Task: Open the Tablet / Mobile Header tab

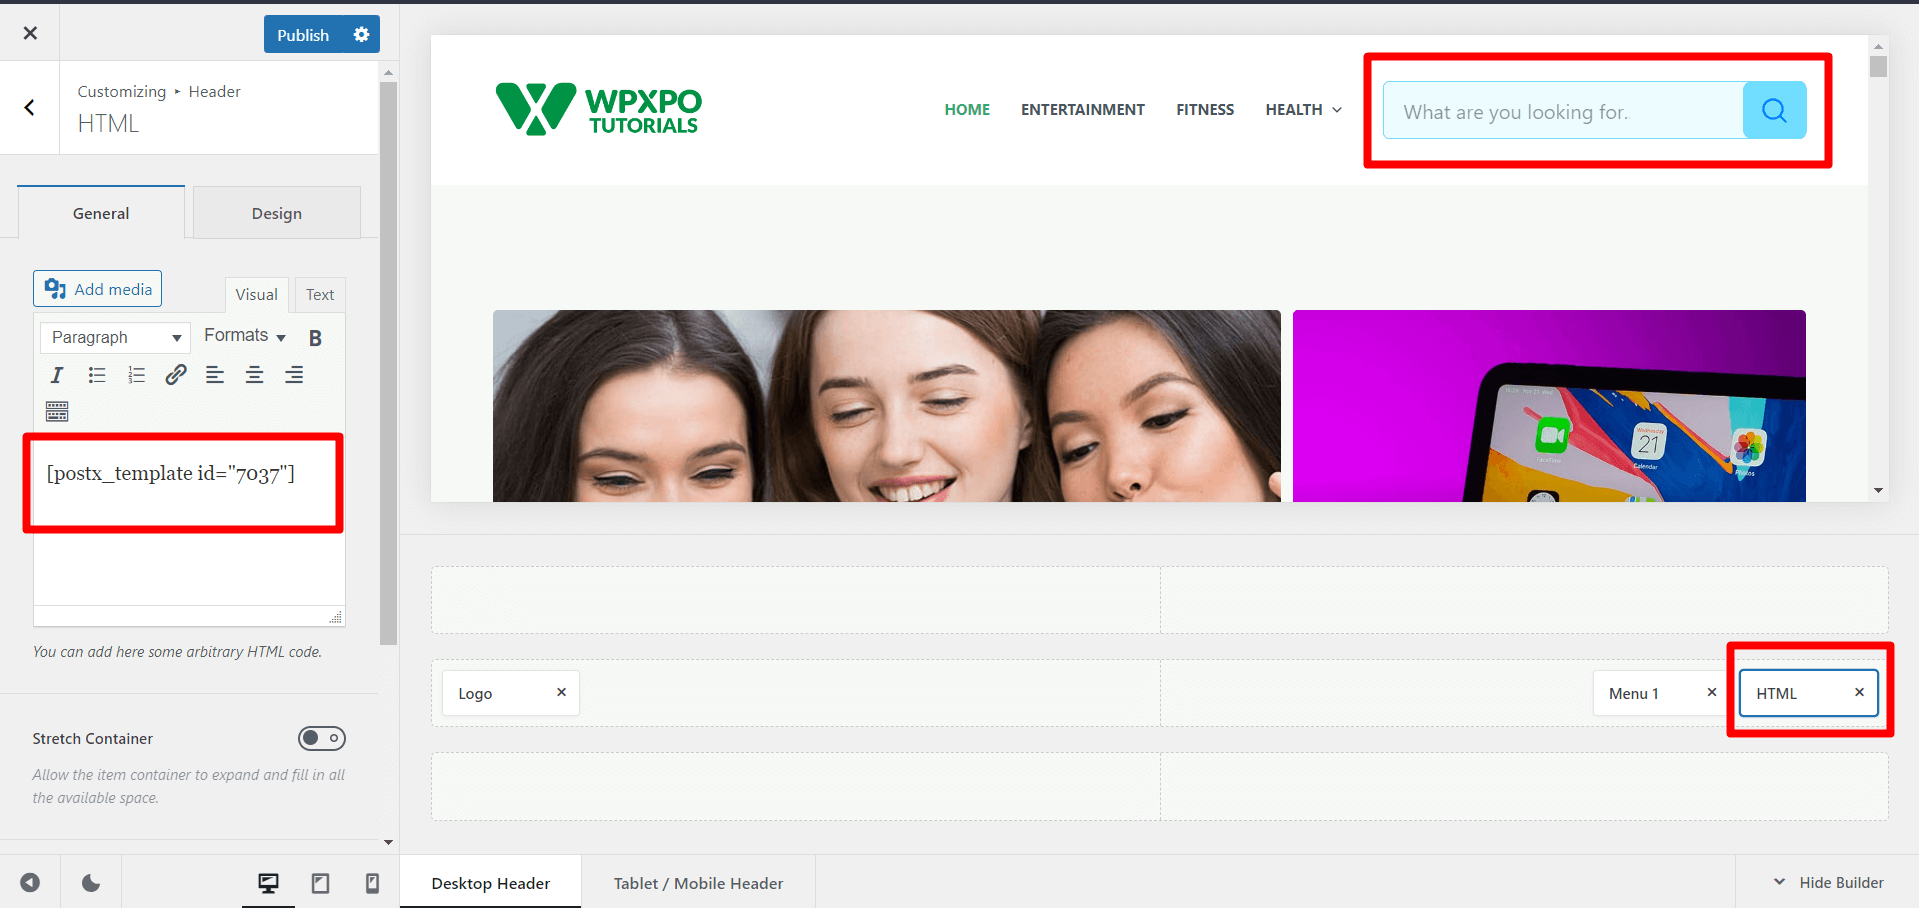Action: [698, 883]
